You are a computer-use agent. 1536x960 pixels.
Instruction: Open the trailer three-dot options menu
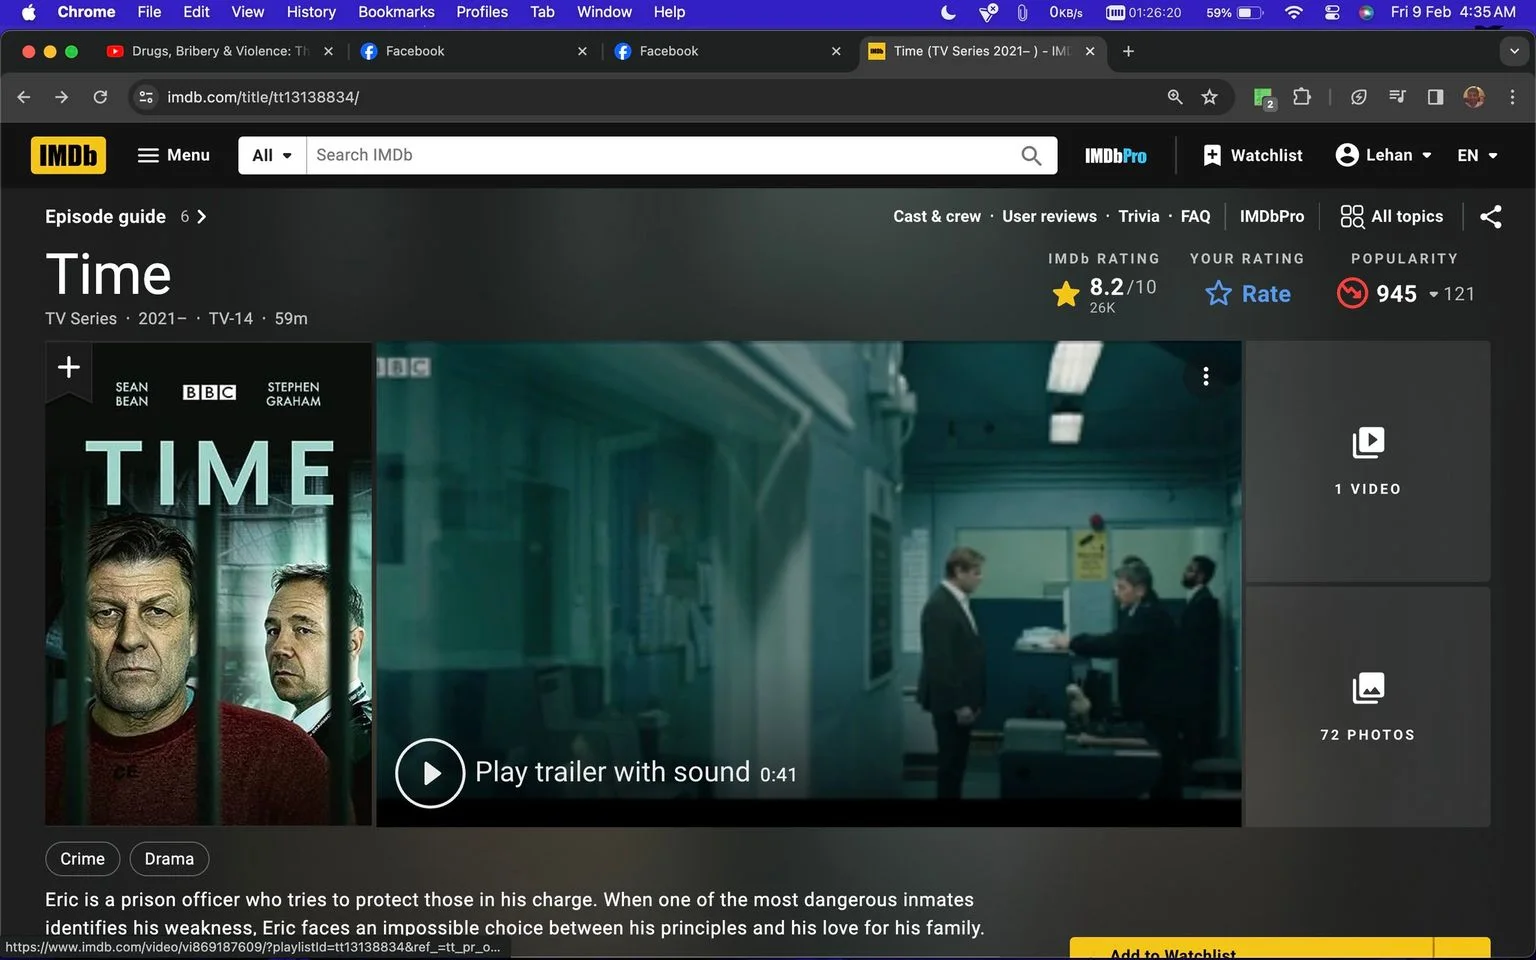(x=1206, y=376)
